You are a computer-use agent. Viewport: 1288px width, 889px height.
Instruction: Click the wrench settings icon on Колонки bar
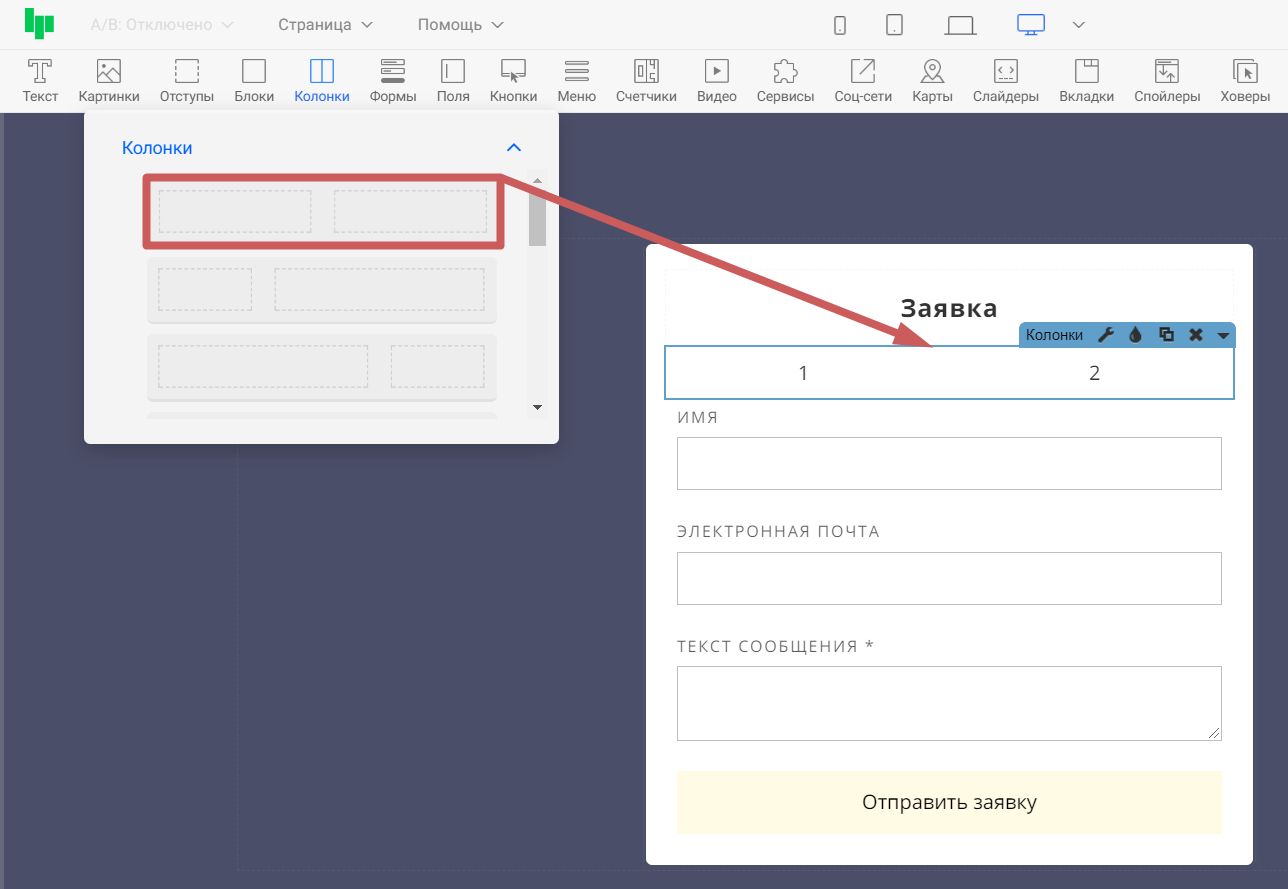pyautogui.click(x=1105, y=335)
